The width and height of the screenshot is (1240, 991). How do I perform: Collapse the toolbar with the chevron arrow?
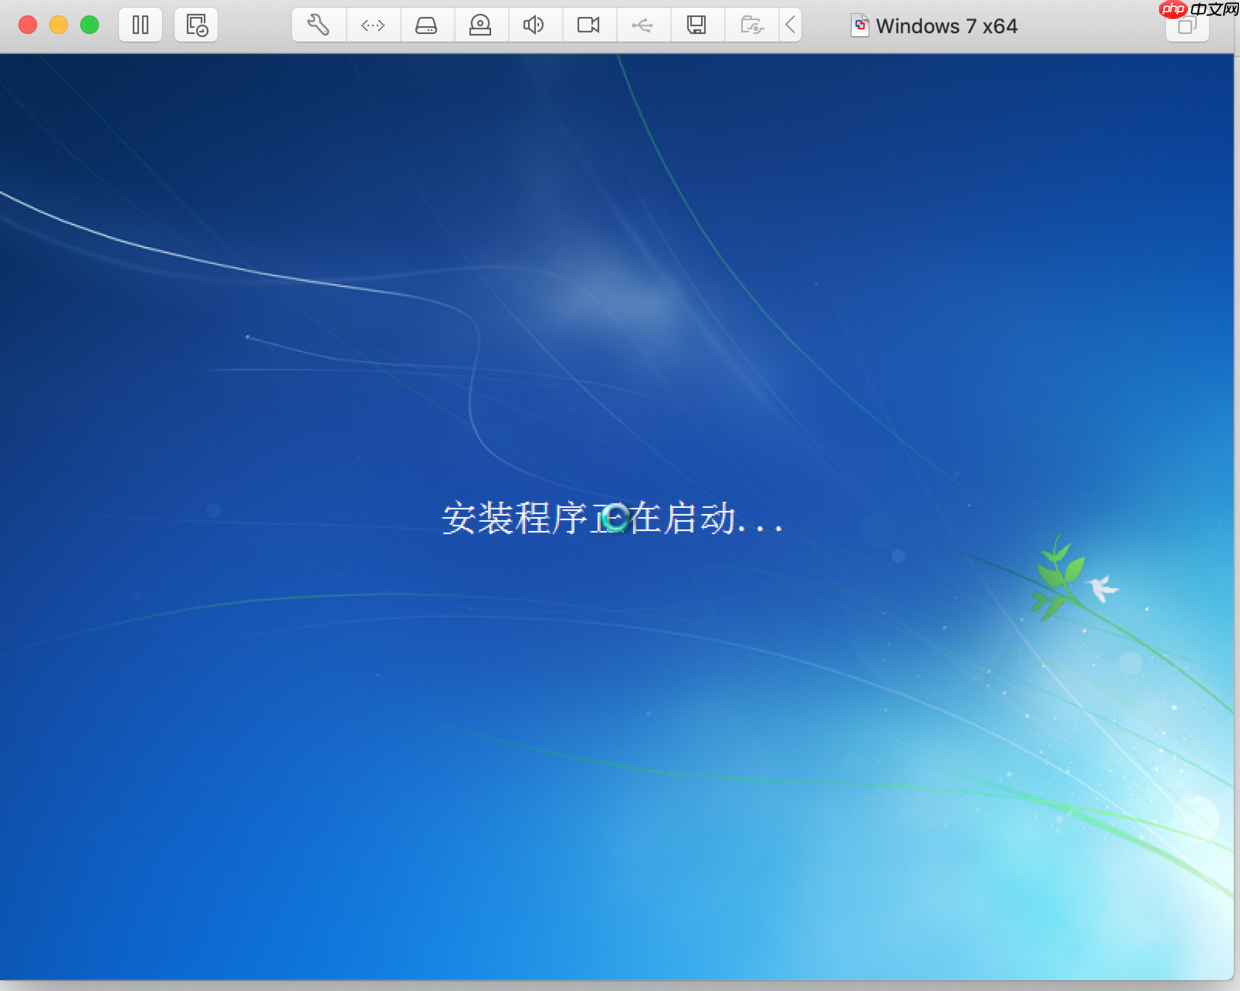point(790,25)
